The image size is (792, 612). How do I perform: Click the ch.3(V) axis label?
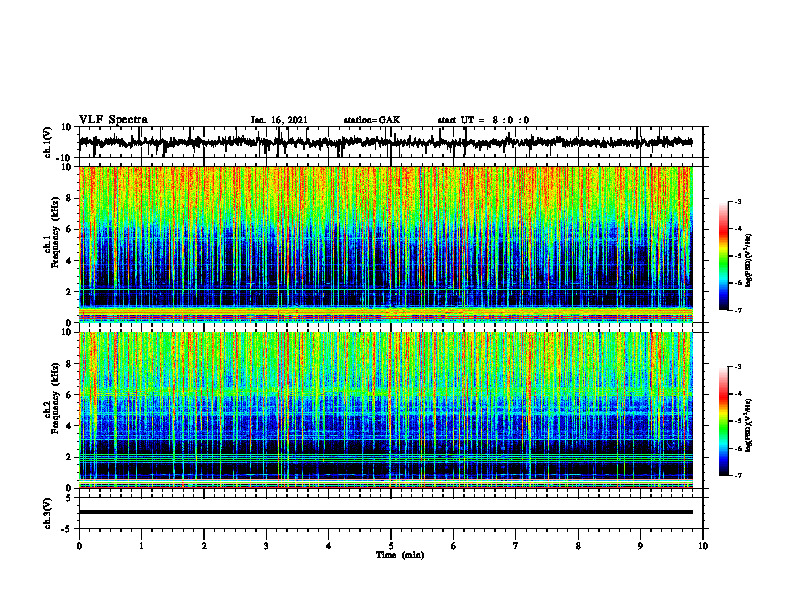coord(48,513)
